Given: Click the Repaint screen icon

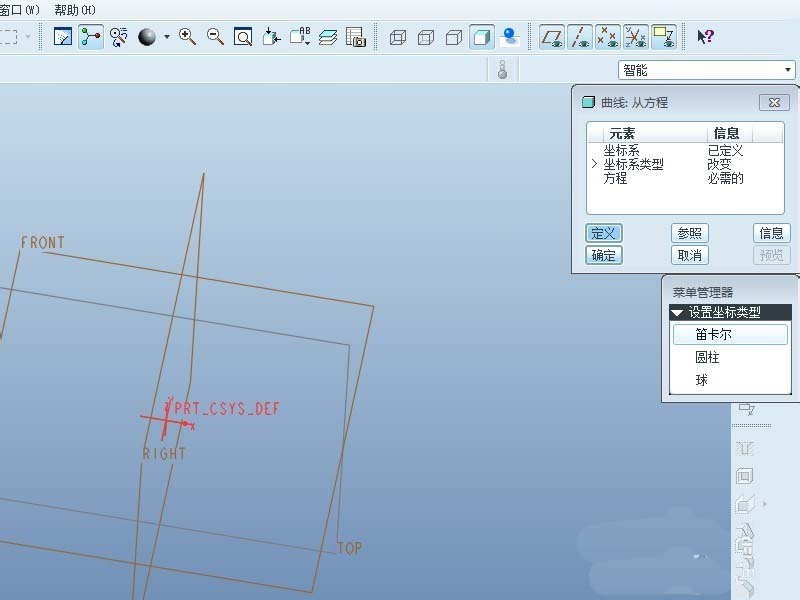Looking at the screenshot, I should [x=63, y=37].
